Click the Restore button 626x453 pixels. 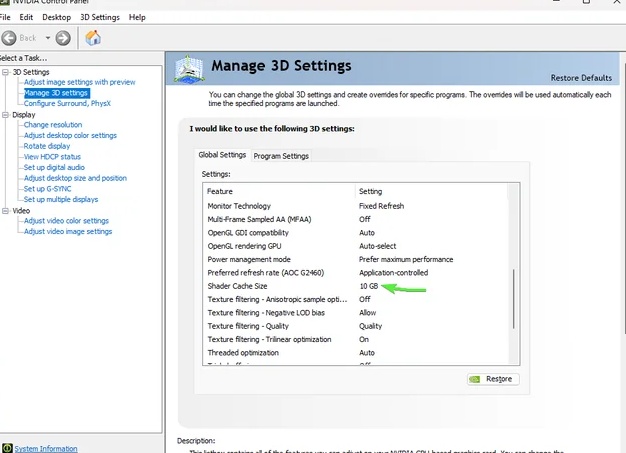click(493, 379)
